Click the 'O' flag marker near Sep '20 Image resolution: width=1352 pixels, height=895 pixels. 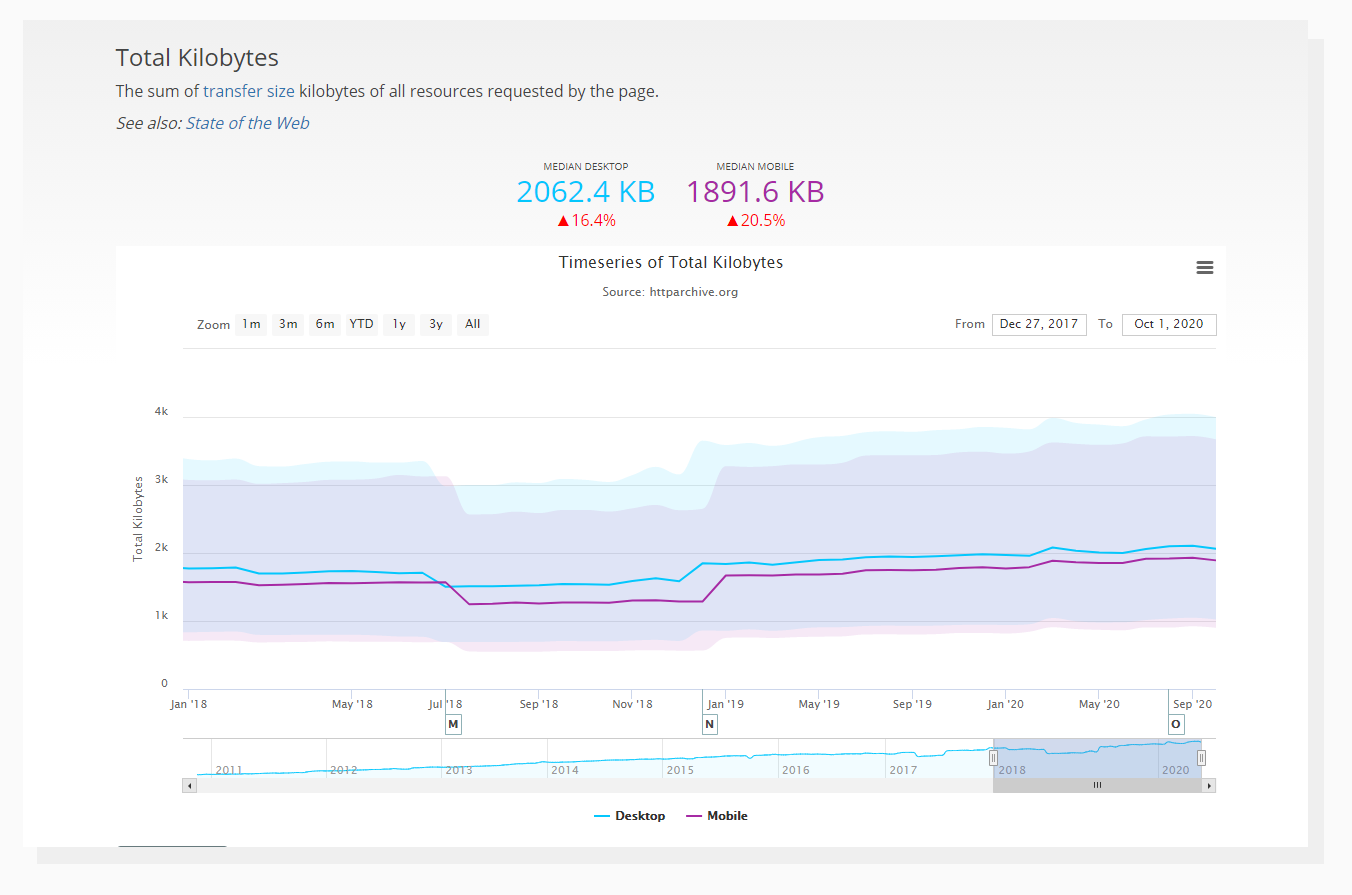click(1176, 723)
